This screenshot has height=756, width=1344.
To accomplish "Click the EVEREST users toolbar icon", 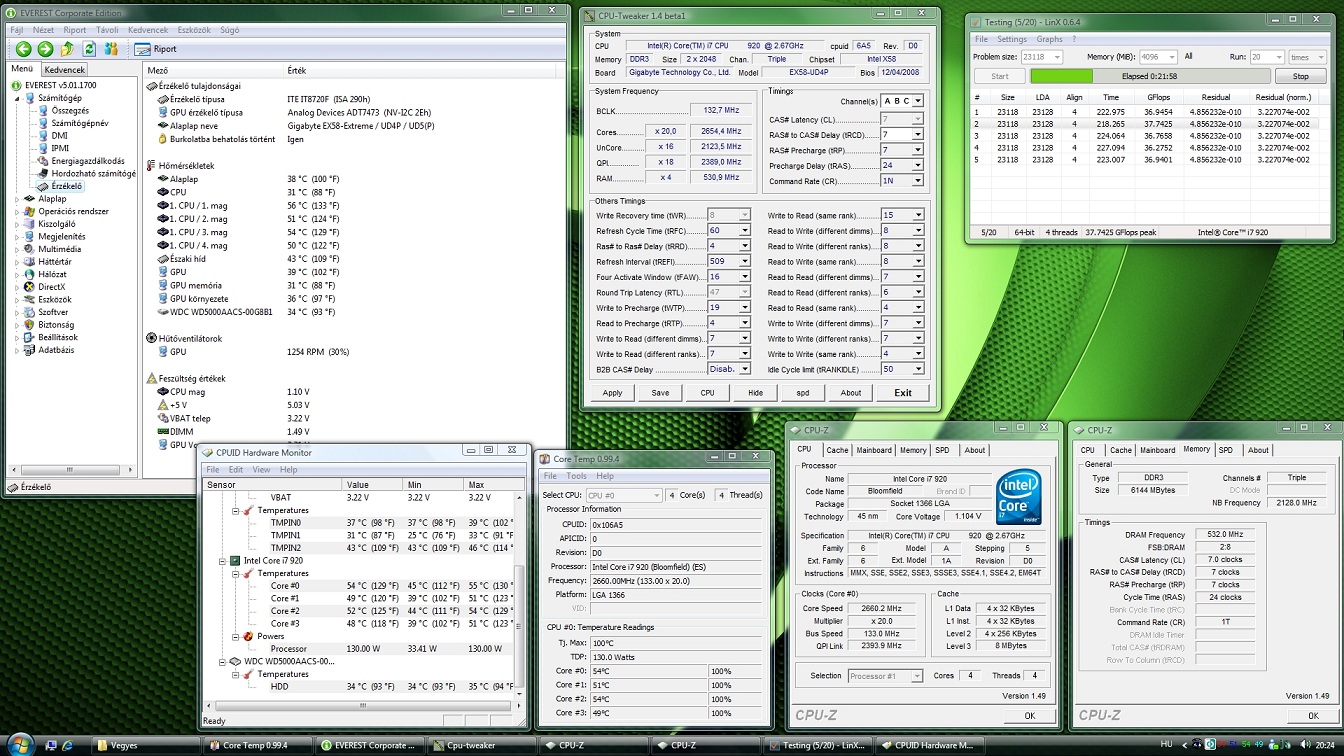I will [x=111, y=49].
